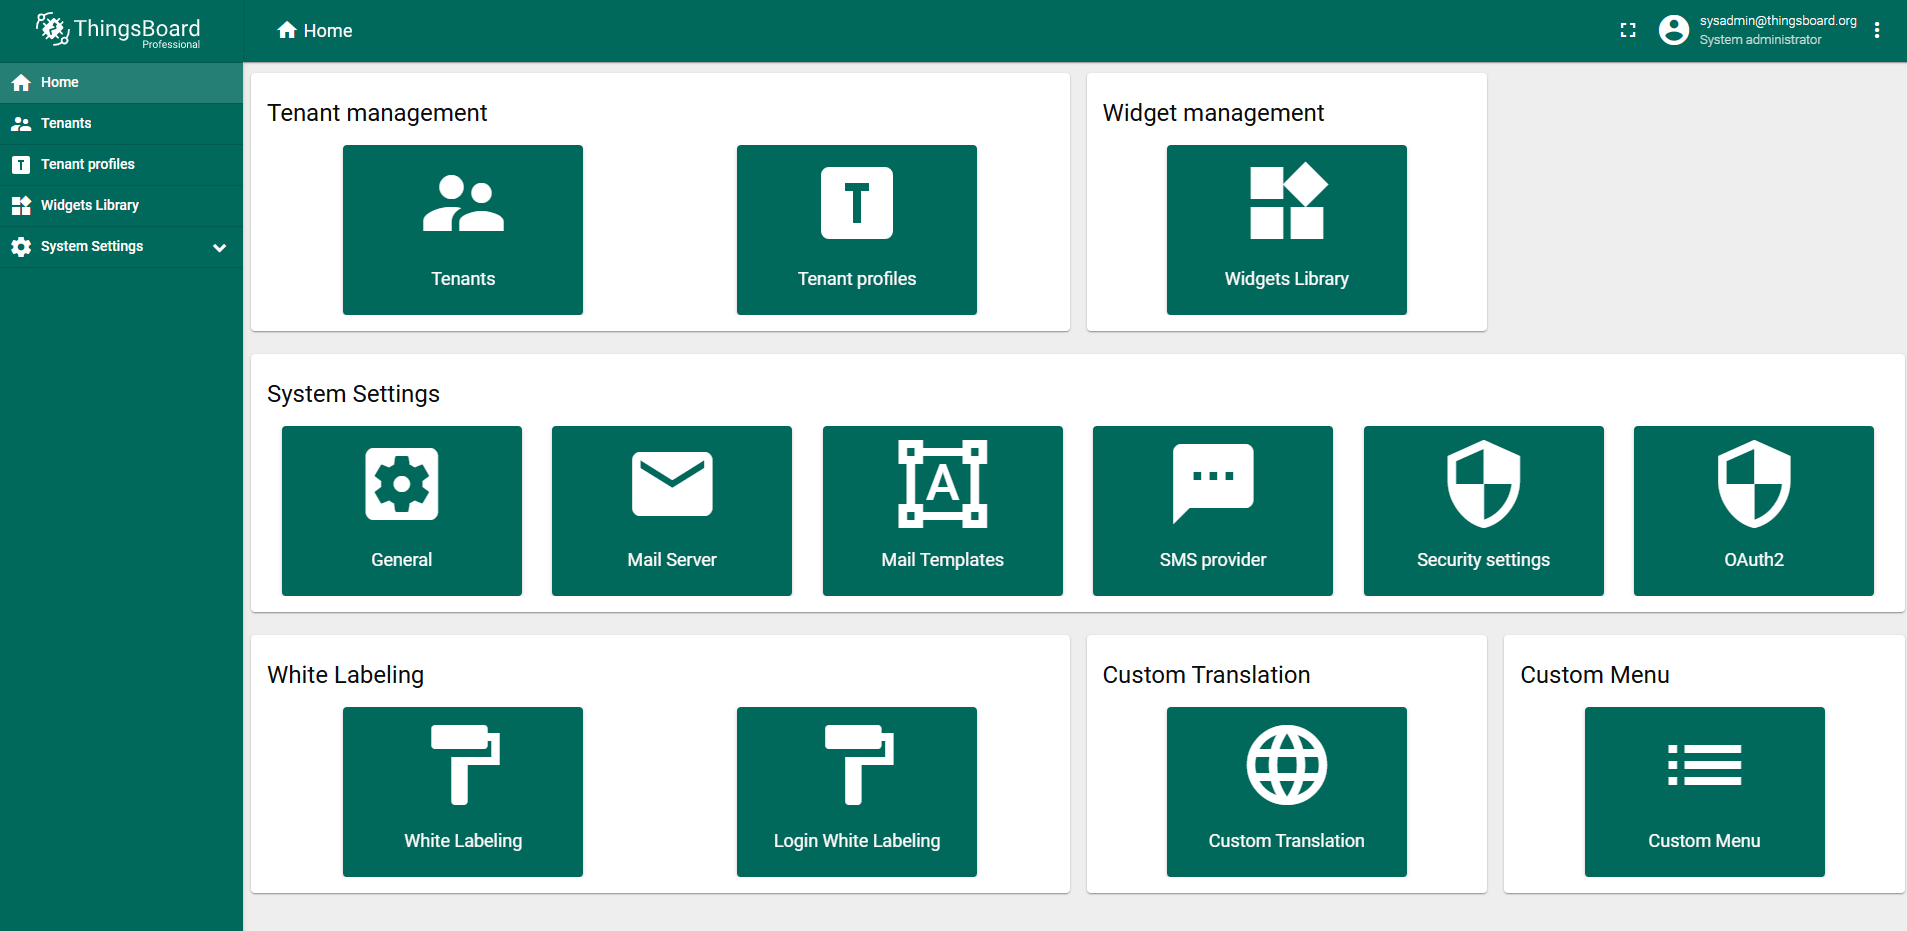Expand System Settings chevron in sidebar

[x=219, y=247]
